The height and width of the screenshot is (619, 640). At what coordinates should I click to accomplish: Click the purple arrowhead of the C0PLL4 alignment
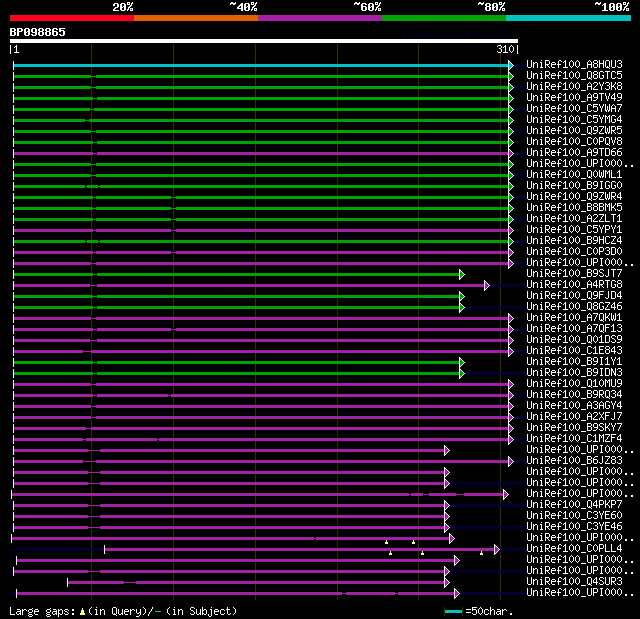[497, 550]
